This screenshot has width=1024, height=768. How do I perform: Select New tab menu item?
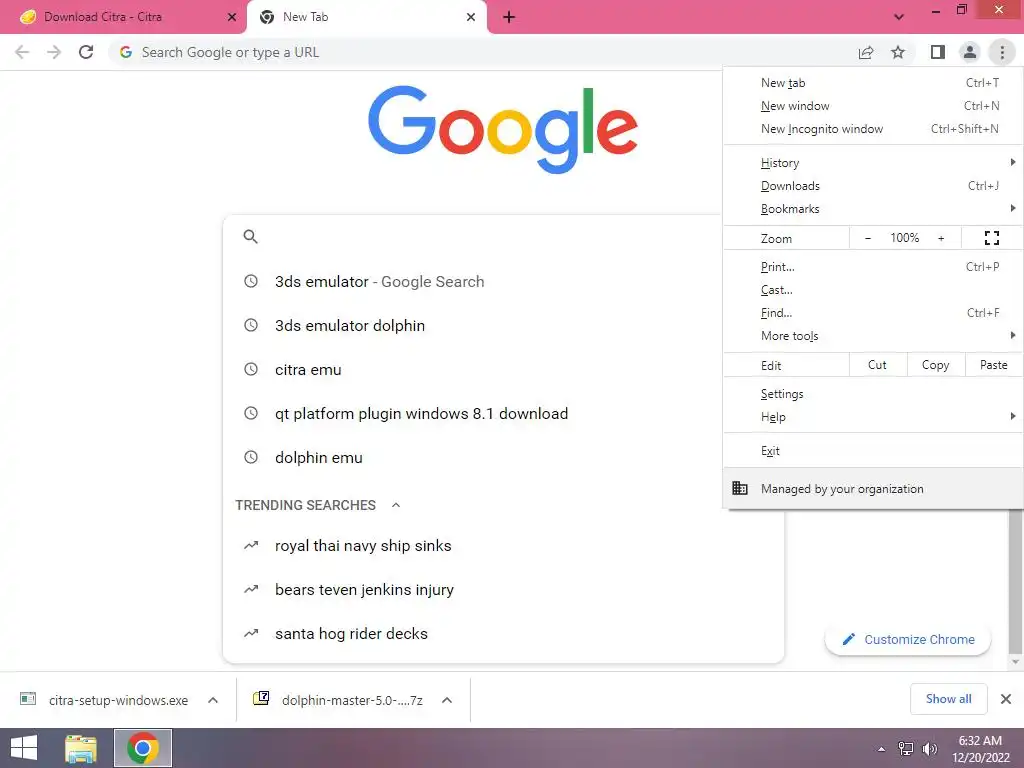[873, 83]
